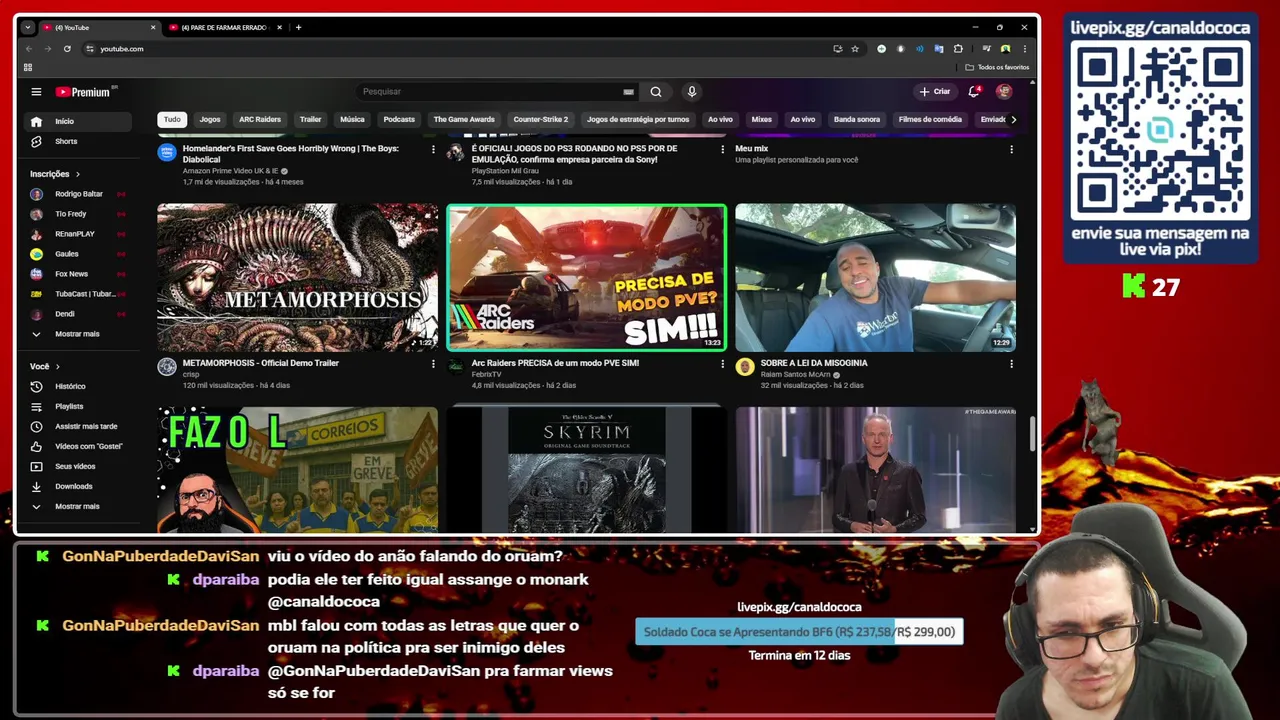Expand the Você section header
Viewport: 1280px width, 720px height.
click(x=45, y=366)
